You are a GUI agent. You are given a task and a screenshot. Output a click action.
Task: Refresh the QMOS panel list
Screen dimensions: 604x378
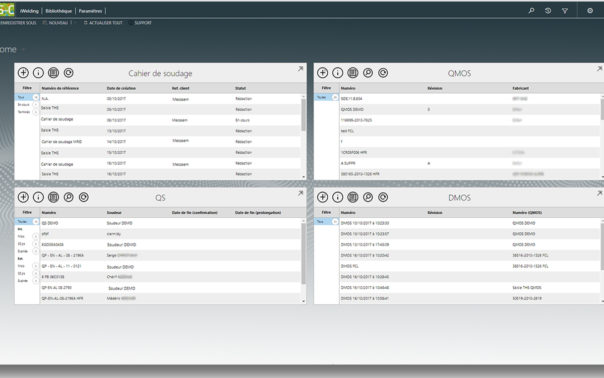point(383,72)
